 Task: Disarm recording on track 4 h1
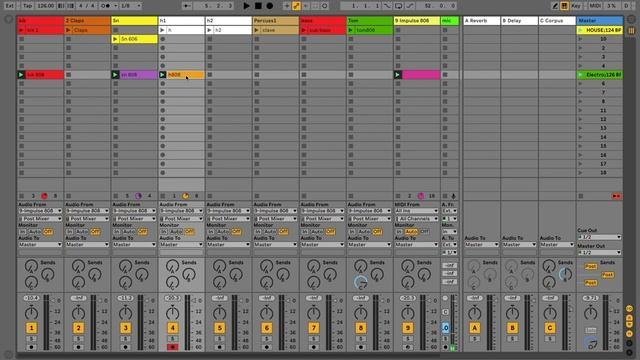click(173, 347)
